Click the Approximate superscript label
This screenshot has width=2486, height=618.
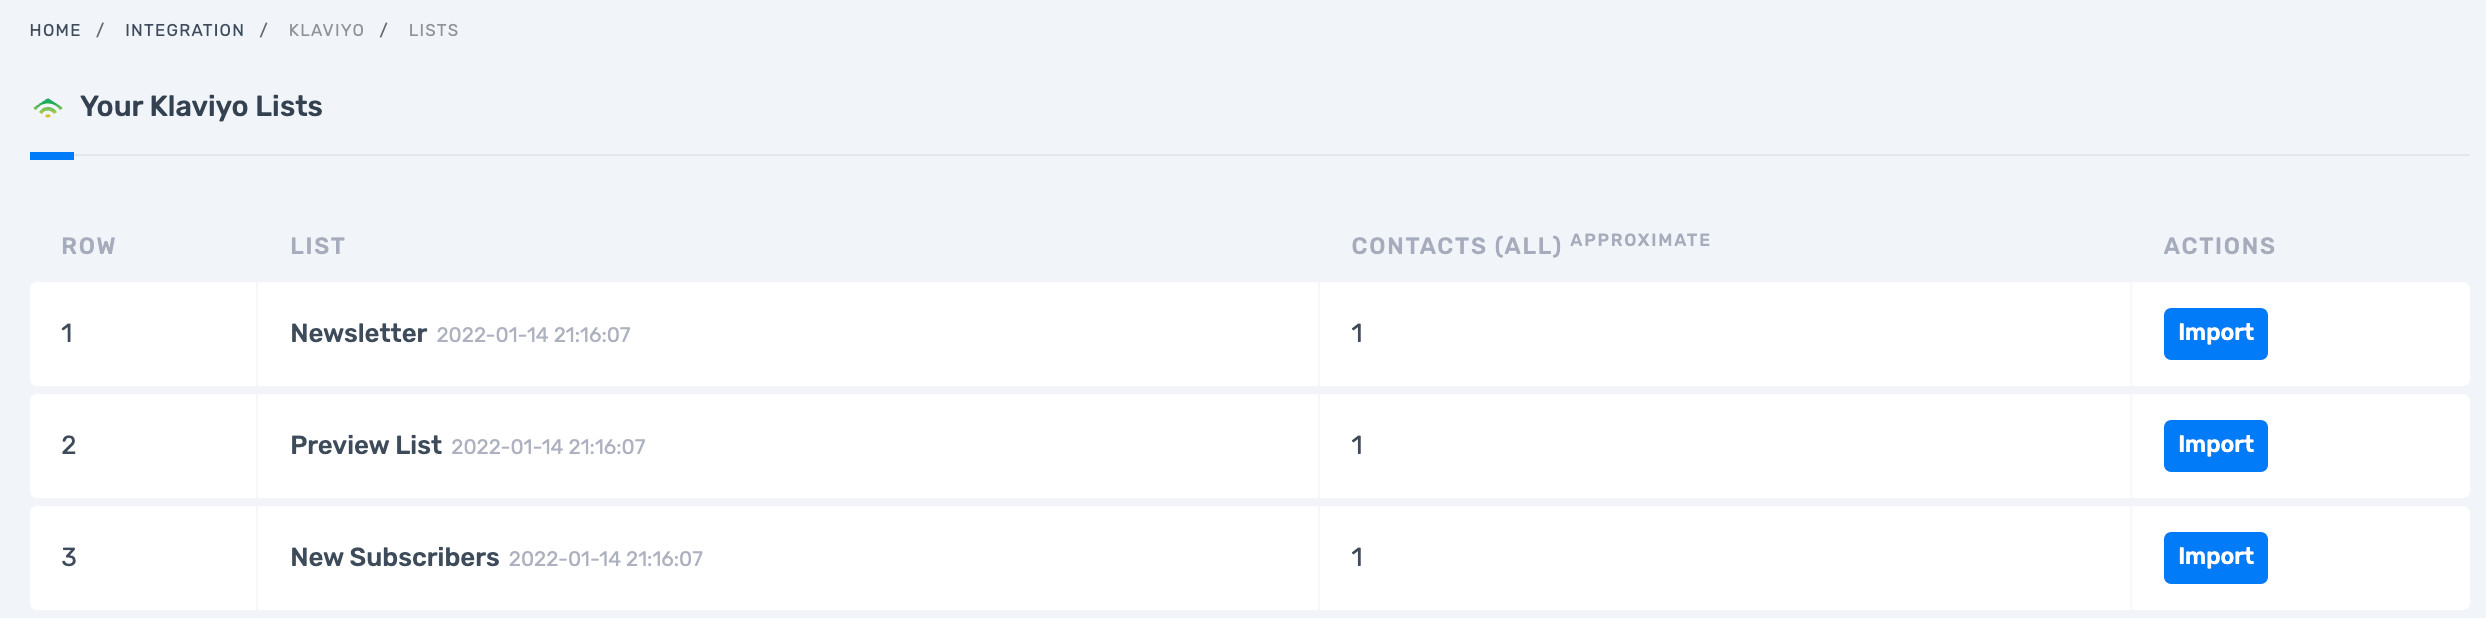[x=1640, y=240]
